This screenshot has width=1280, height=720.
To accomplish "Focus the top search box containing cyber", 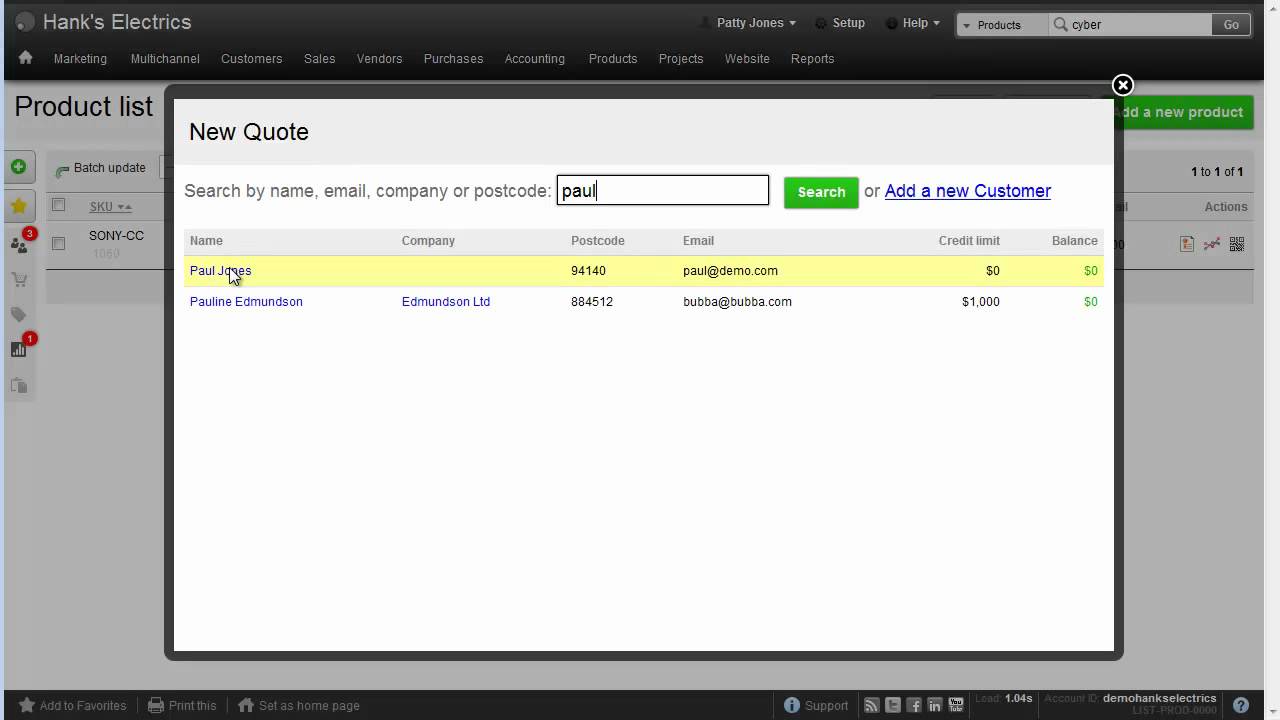I will pyautogui.click(x=1130, y=25).
